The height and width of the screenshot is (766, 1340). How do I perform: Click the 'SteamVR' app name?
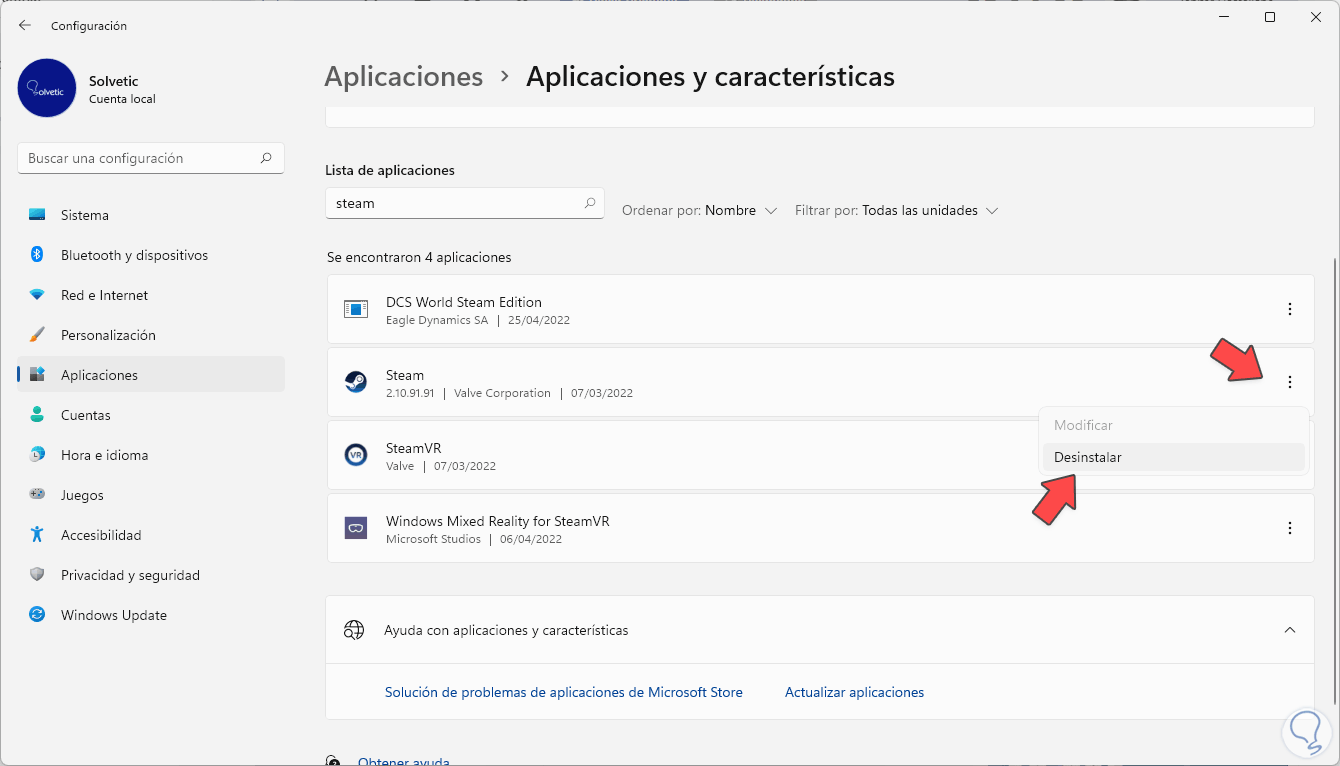414,448
